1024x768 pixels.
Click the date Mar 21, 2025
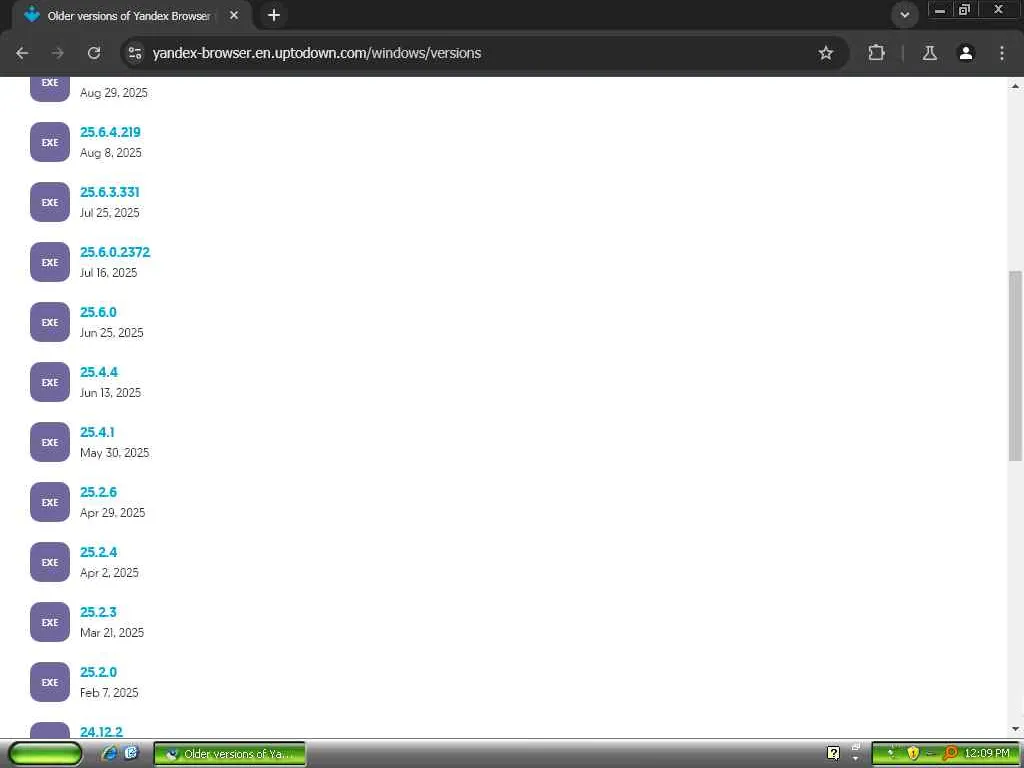112,633
